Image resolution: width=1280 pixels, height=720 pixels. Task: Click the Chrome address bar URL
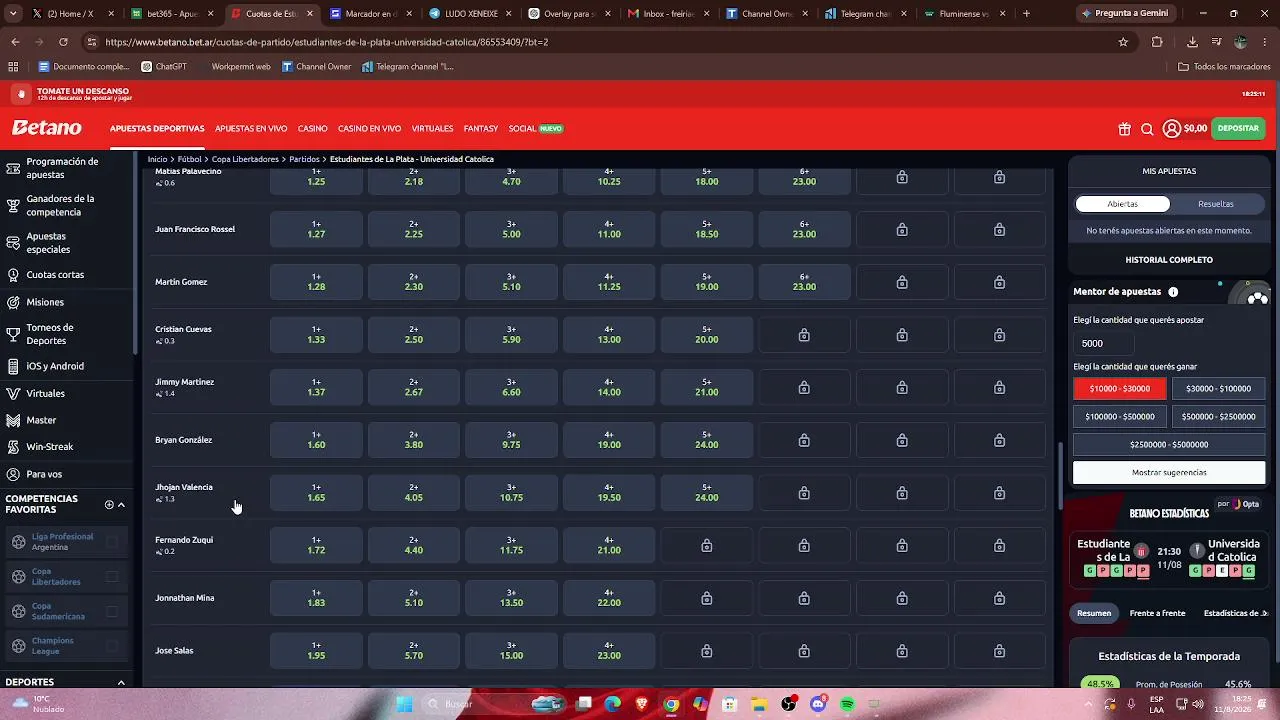pos(326,42)
